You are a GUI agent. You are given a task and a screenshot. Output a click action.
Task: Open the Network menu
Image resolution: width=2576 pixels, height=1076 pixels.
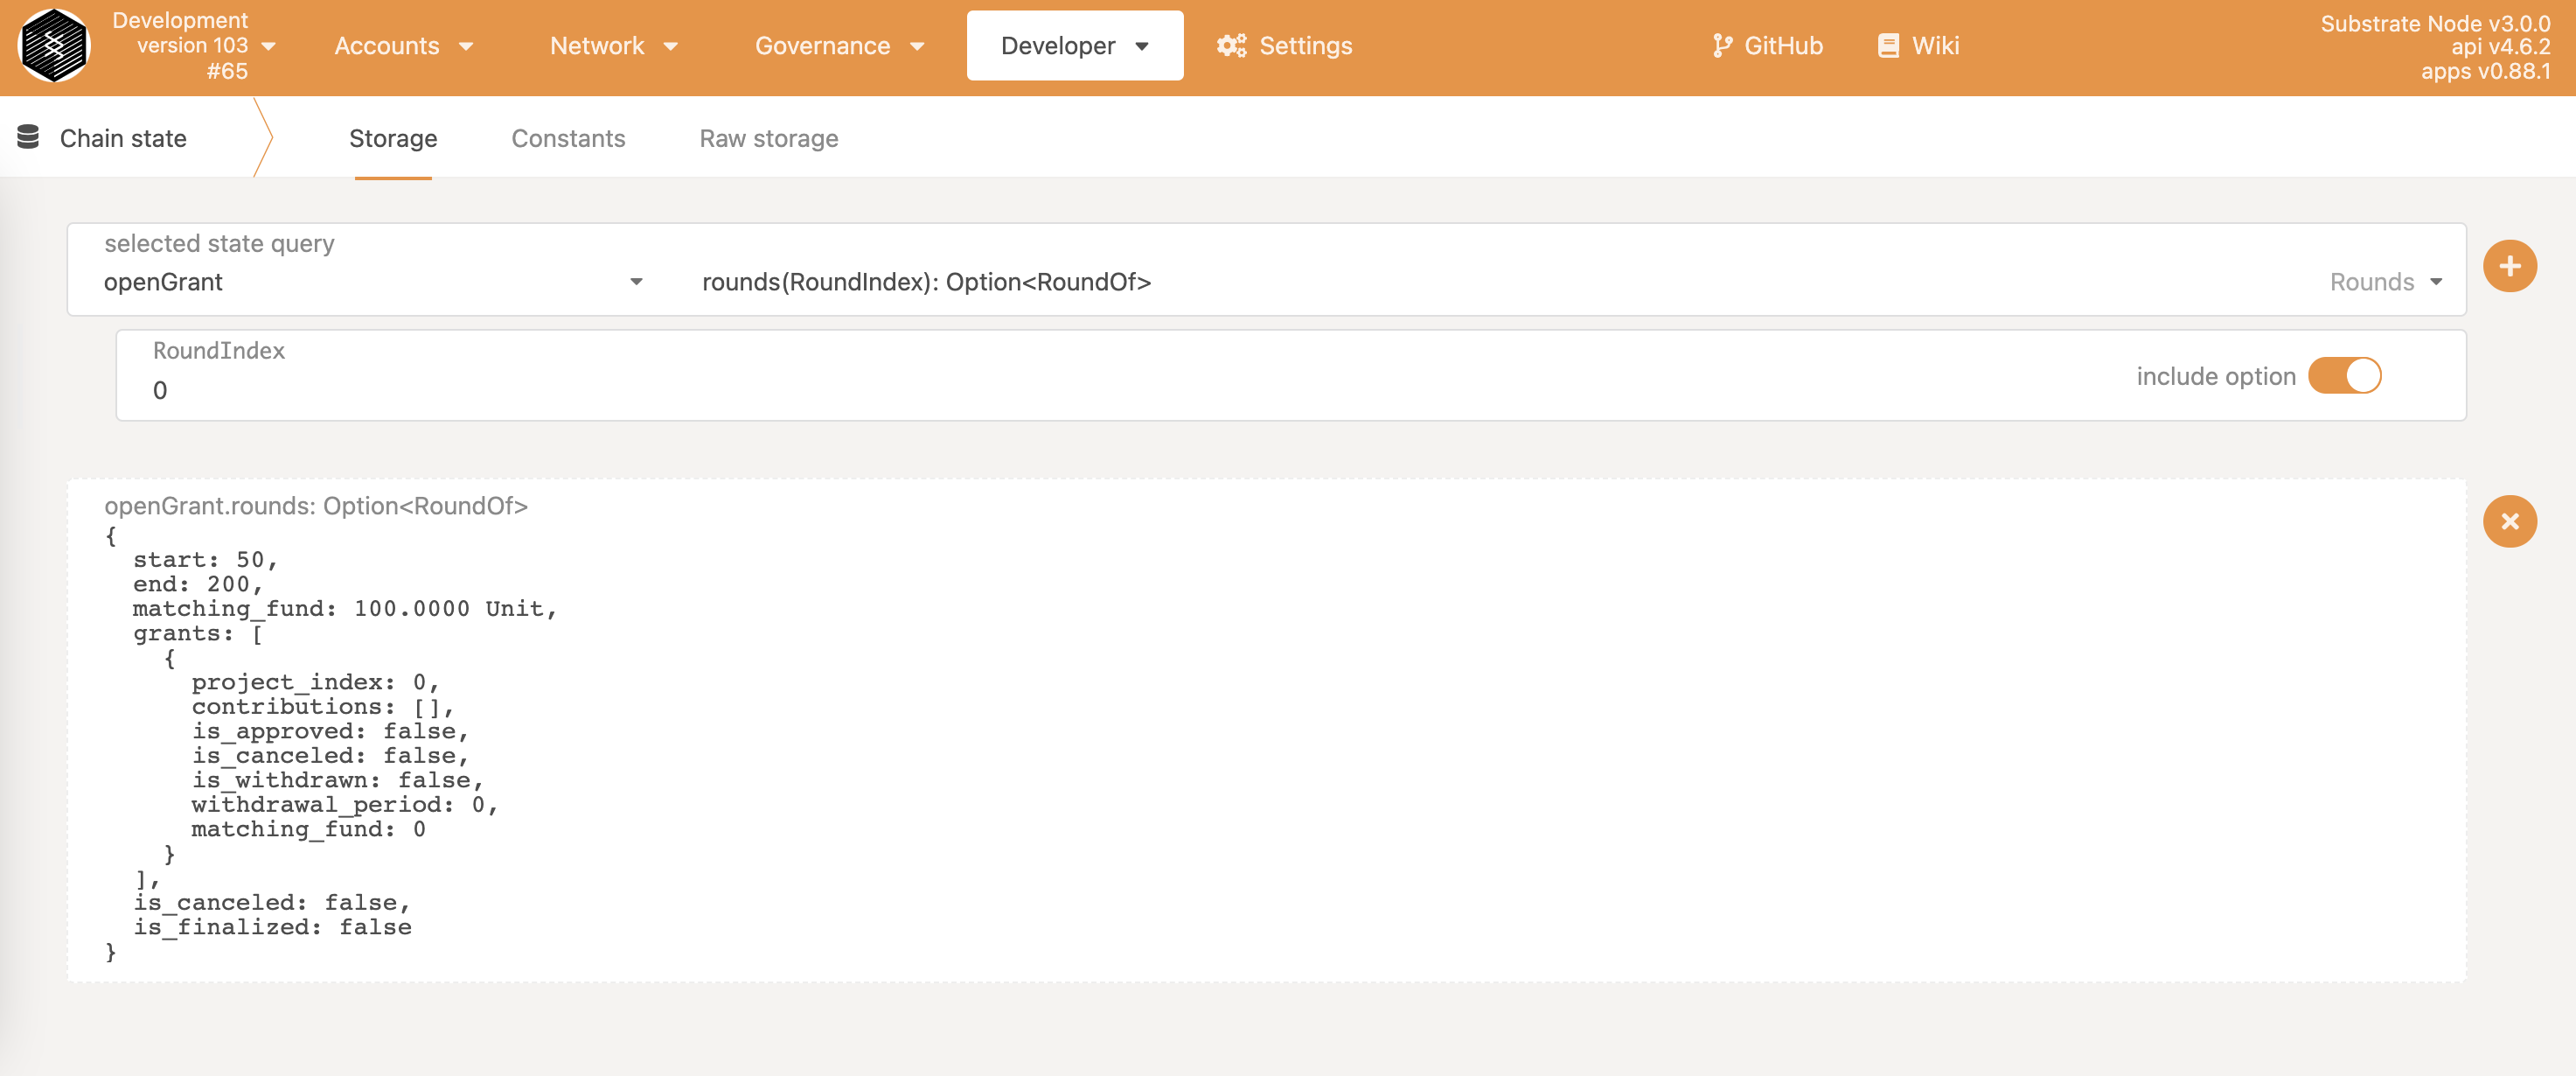coord(613,46)
